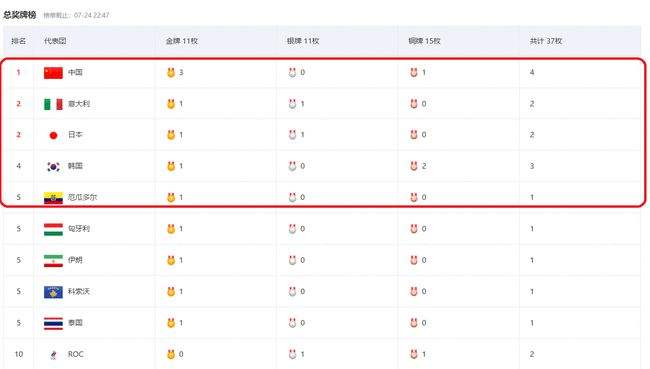Click the Italy flag icon
Viewport: 650px width, 369px height.
[53, 104]
